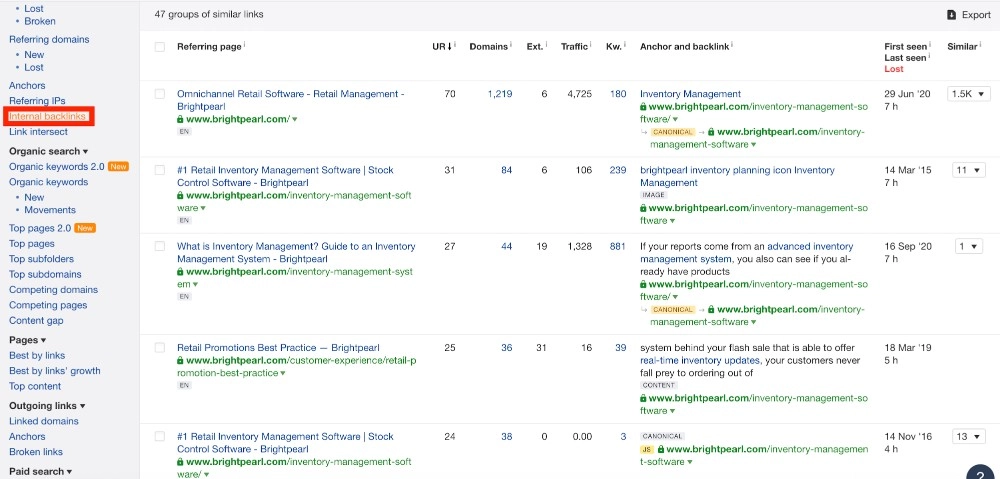Go to Content gap in sidebar
The width and height of the screenshot is (1000, 479).
tap(36, 321)
